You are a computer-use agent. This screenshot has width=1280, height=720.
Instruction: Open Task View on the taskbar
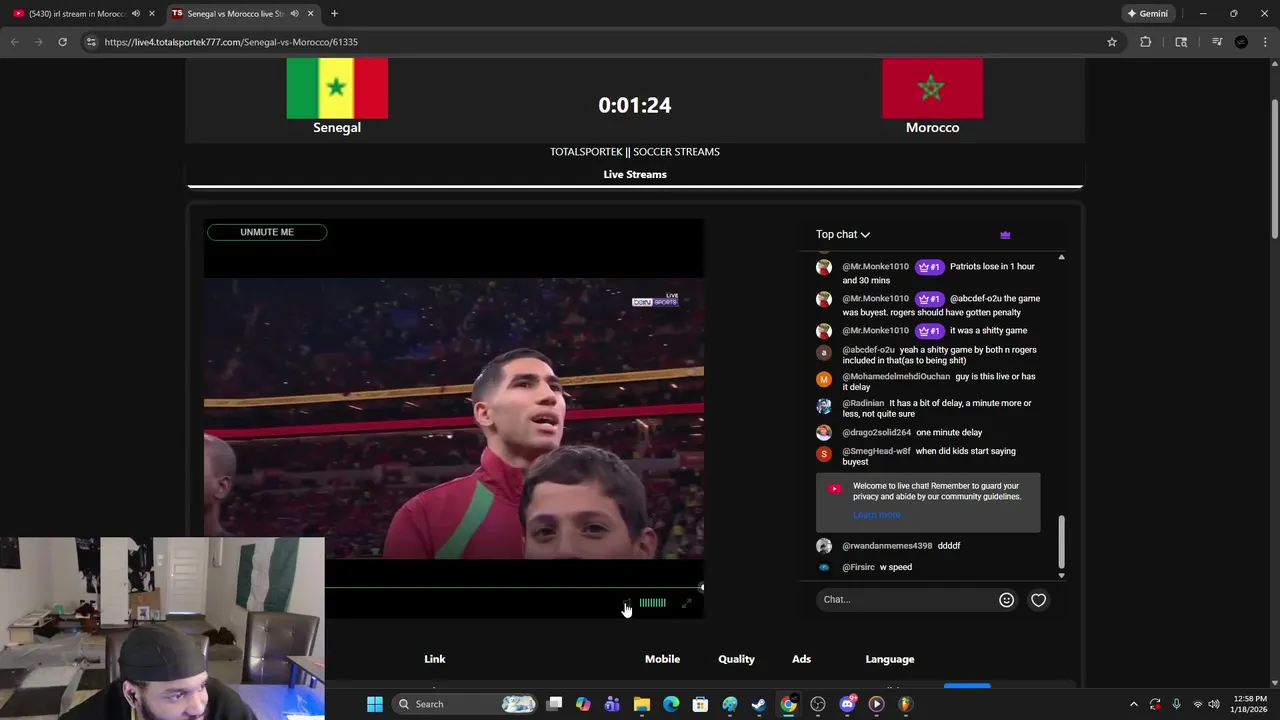click(x=555, y=704)
